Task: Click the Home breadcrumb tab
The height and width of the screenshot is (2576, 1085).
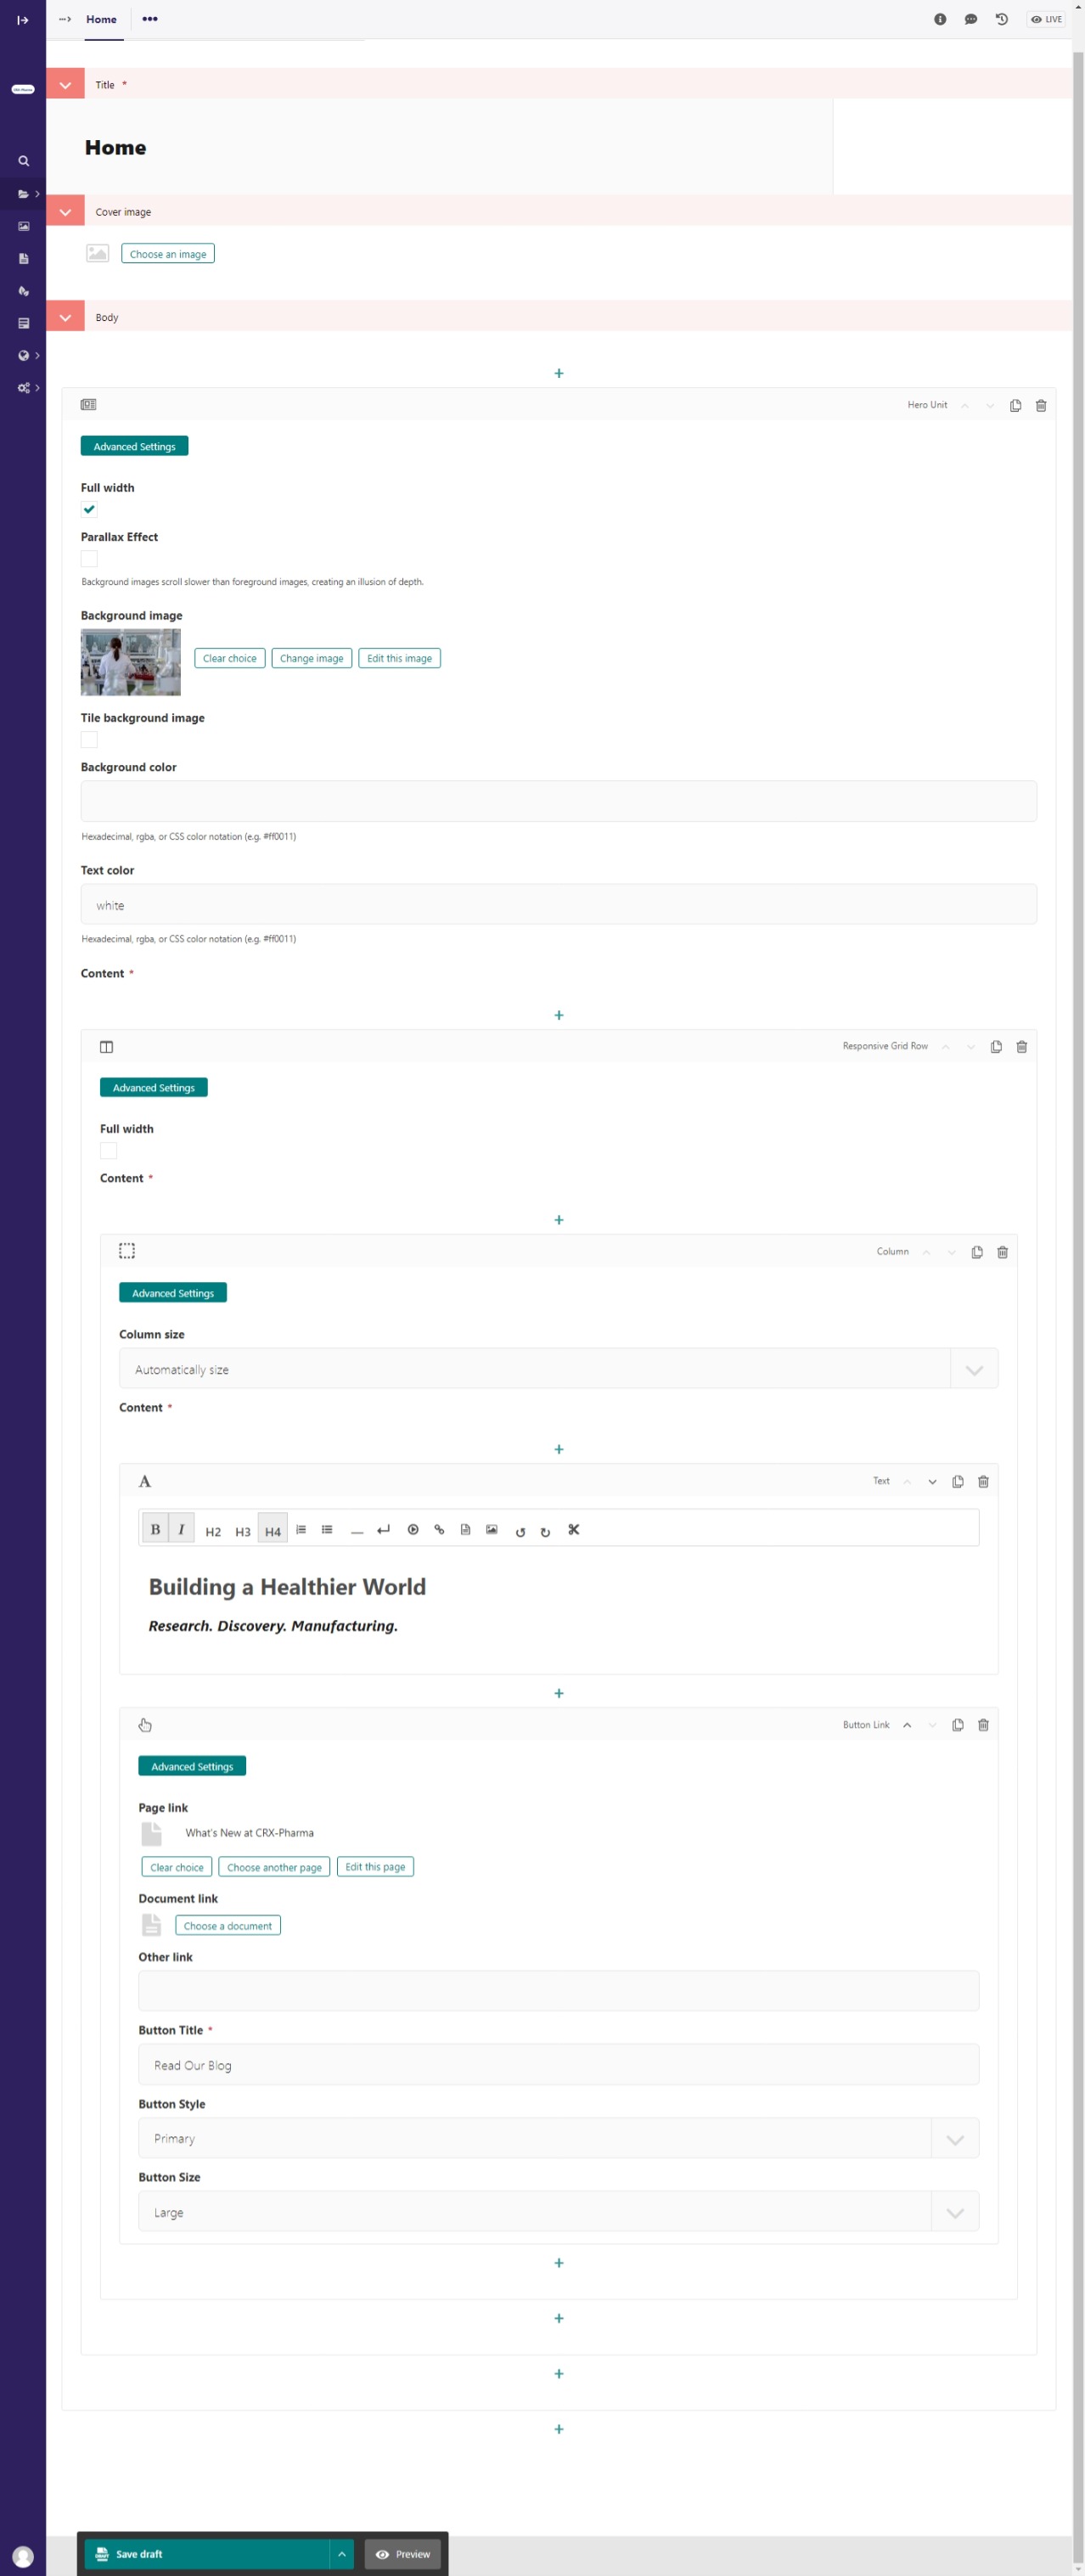Action: (101, 19)
